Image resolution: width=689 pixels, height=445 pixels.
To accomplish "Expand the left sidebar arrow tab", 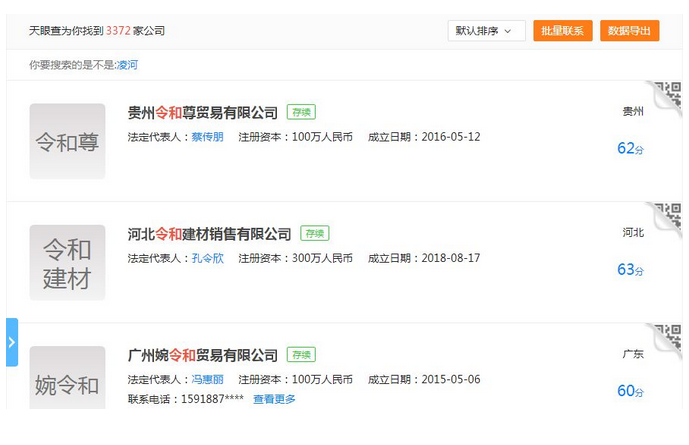I will click(x=11, y=342).
